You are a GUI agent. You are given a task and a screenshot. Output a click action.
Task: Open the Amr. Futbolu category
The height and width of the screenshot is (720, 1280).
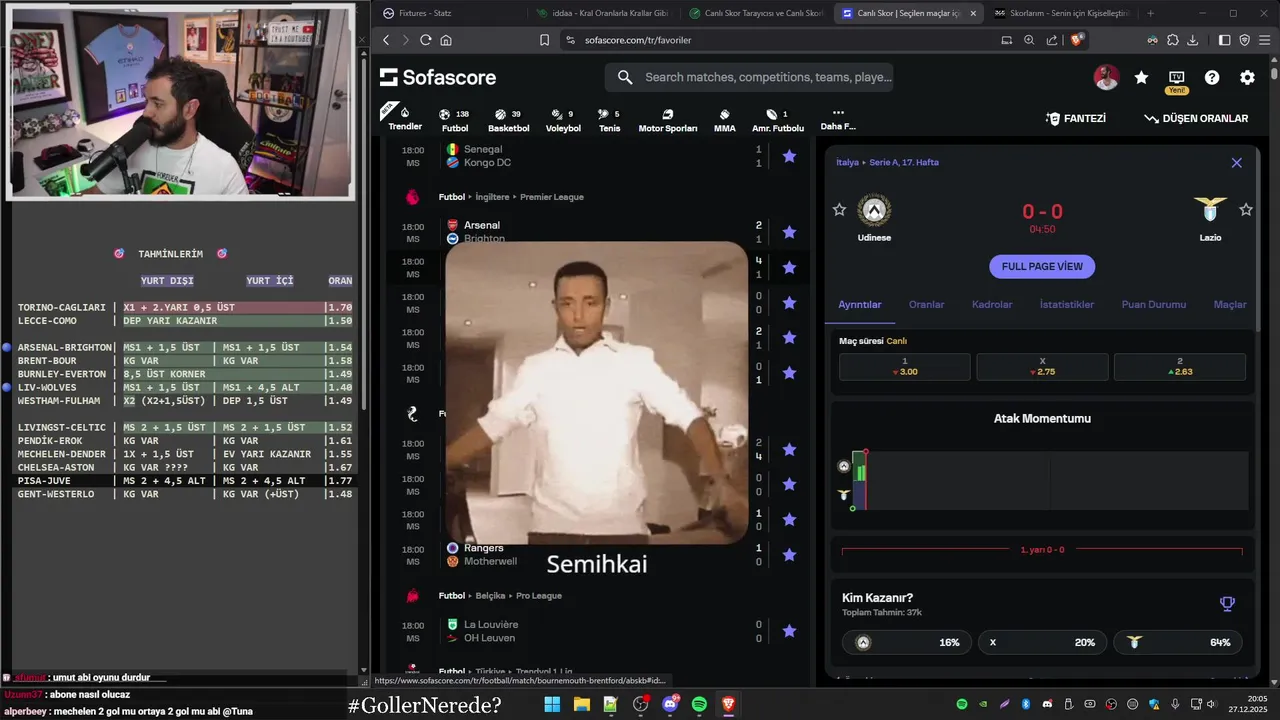777,121
